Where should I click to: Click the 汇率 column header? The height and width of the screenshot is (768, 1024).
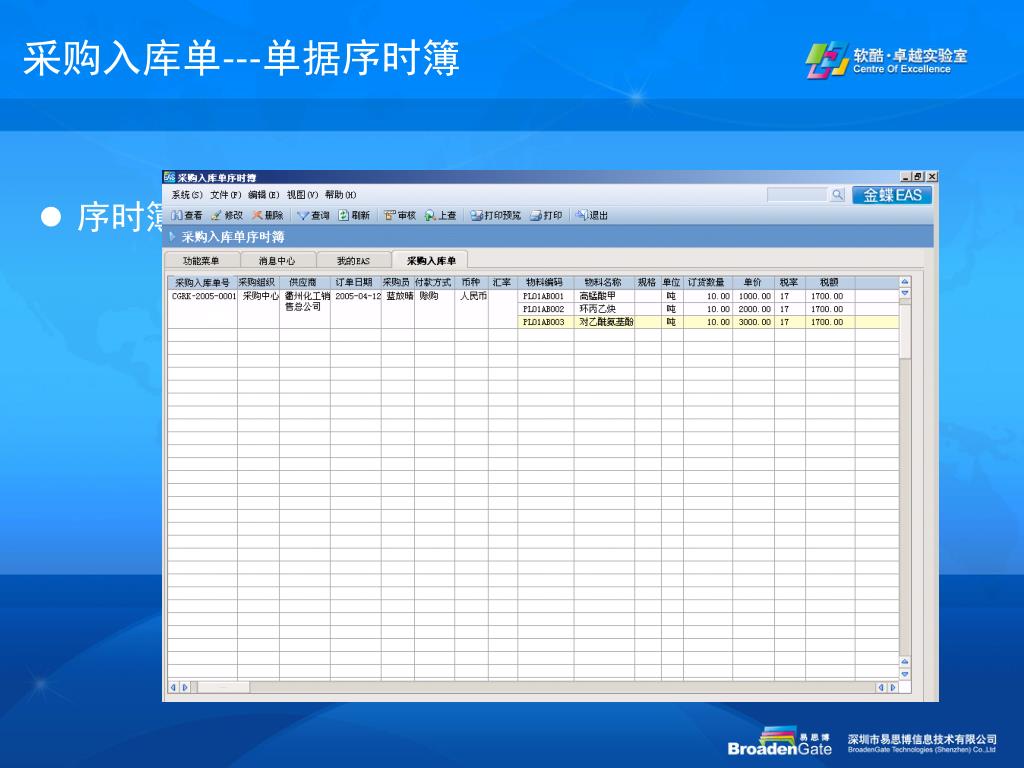pos(503,282)
